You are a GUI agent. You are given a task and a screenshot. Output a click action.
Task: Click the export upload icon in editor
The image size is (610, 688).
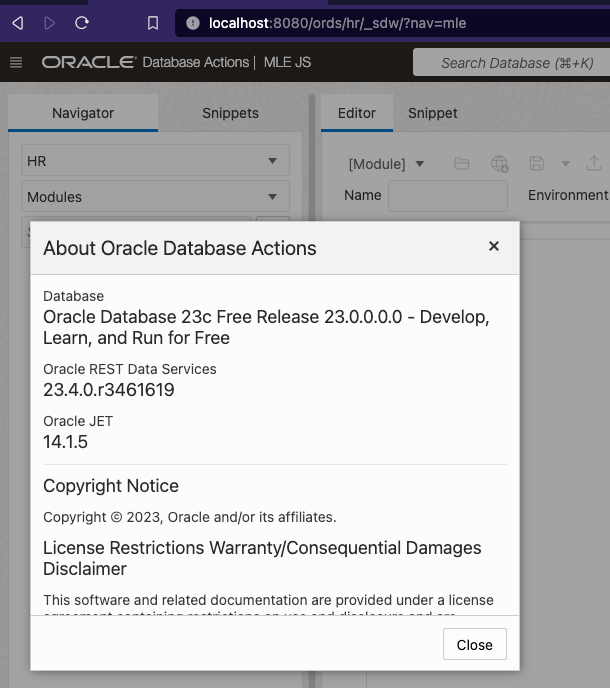(x=594, y=163)
